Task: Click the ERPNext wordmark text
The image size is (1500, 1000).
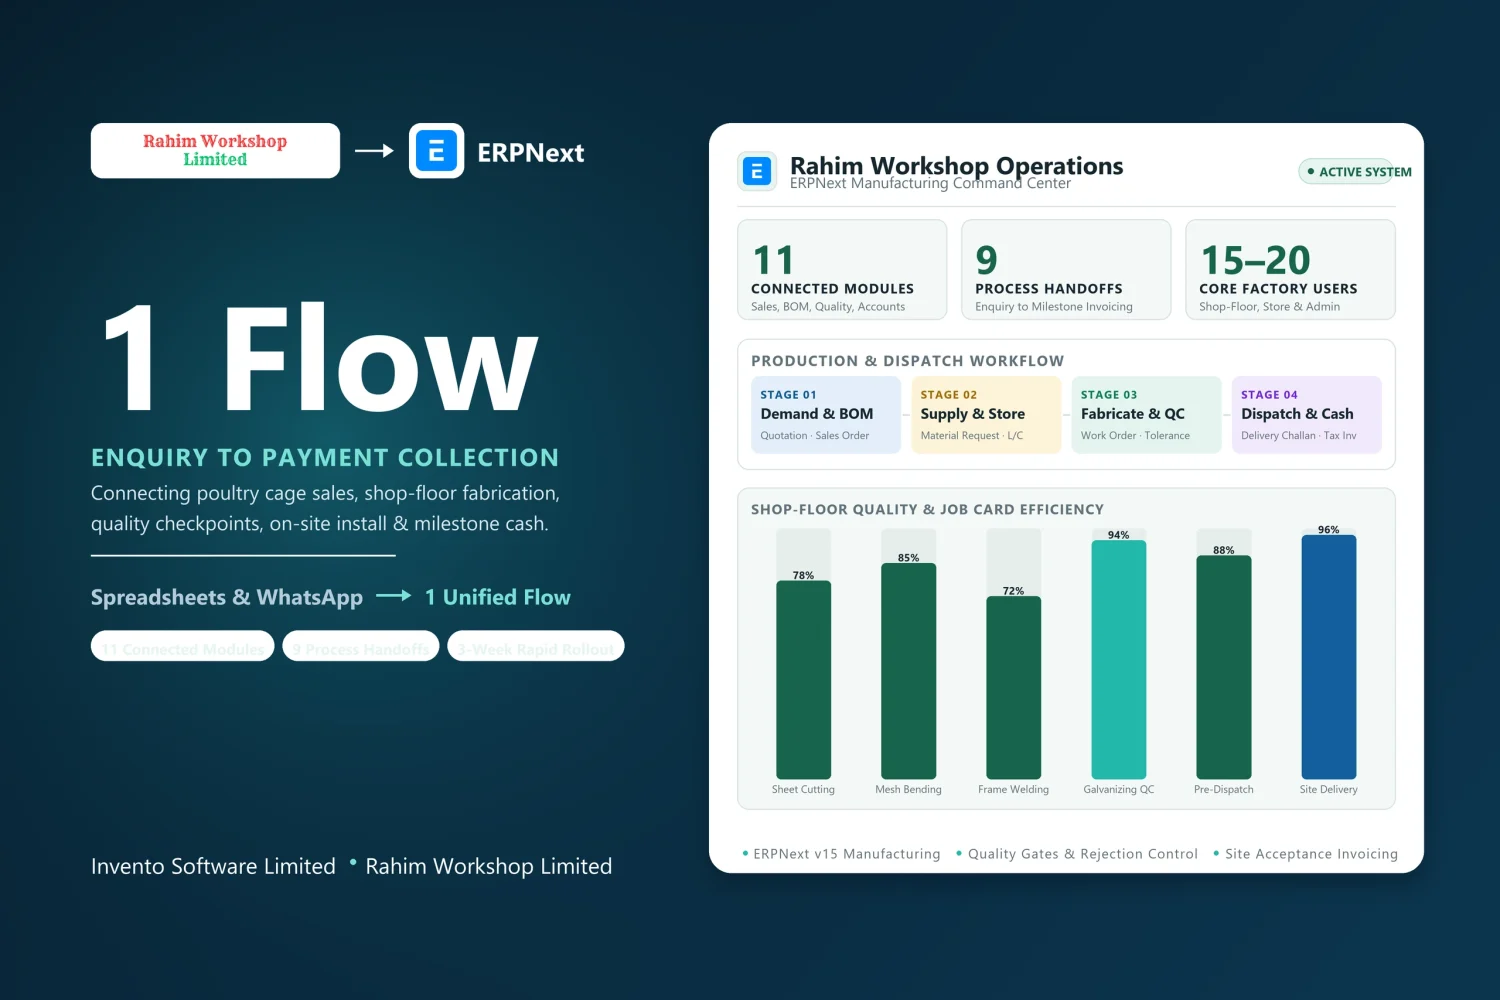Action: [x=530, y=153]
